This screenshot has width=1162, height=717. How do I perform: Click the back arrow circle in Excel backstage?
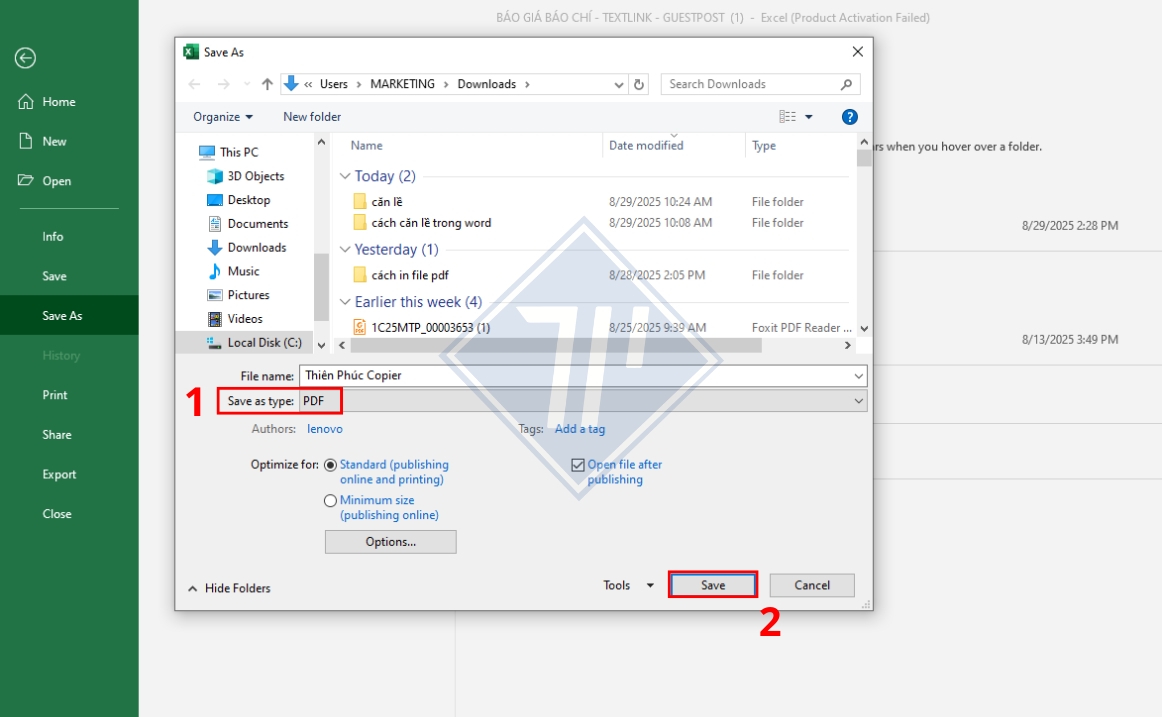point(25,59)
